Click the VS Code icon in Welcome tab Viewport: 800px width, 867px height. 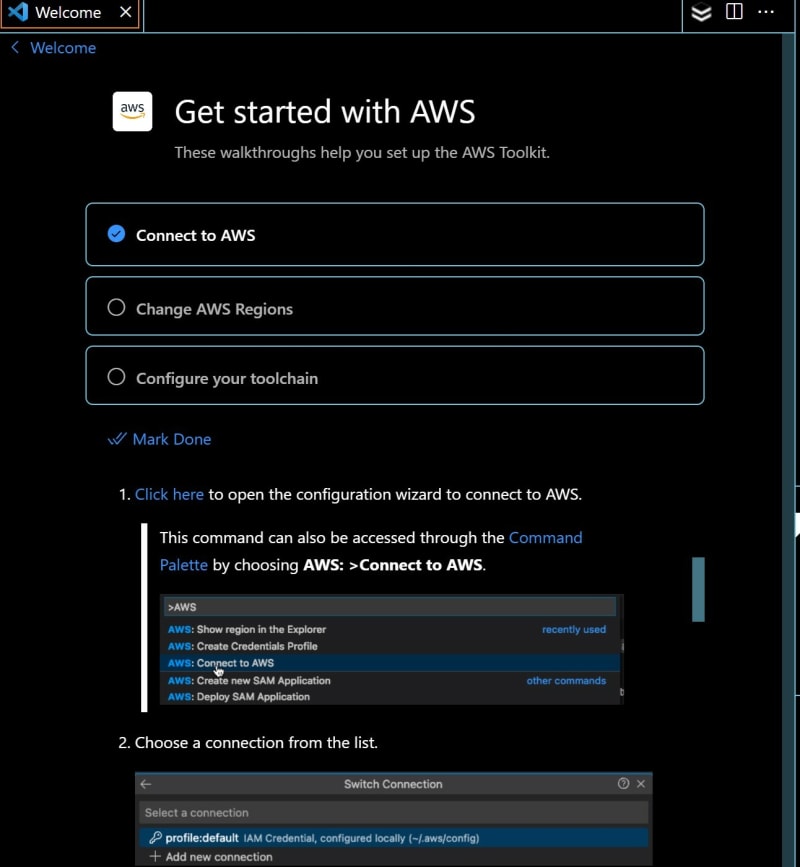18,12
